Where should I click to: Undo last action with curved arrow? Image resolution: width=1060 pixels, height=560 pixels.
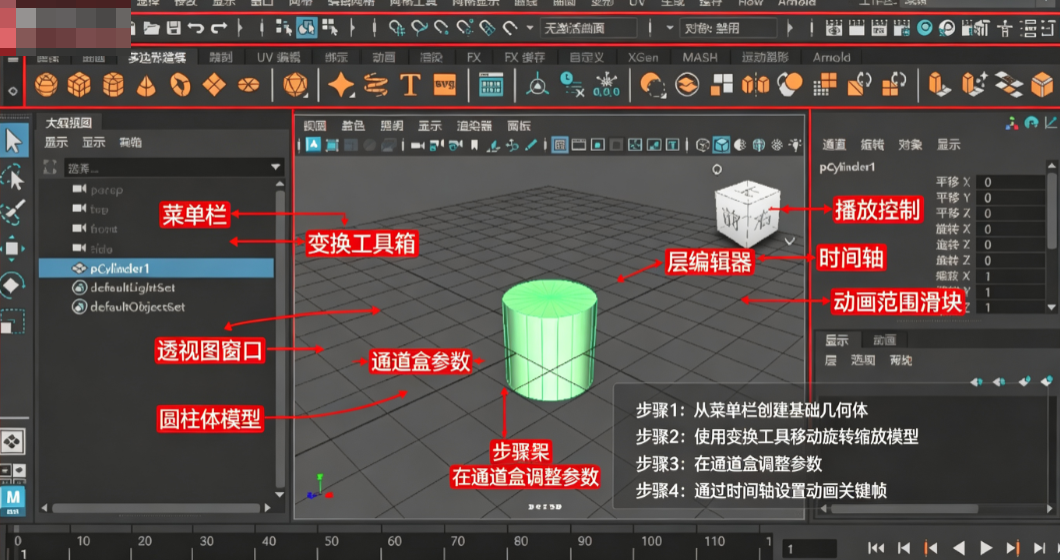[x=196, y=28]
